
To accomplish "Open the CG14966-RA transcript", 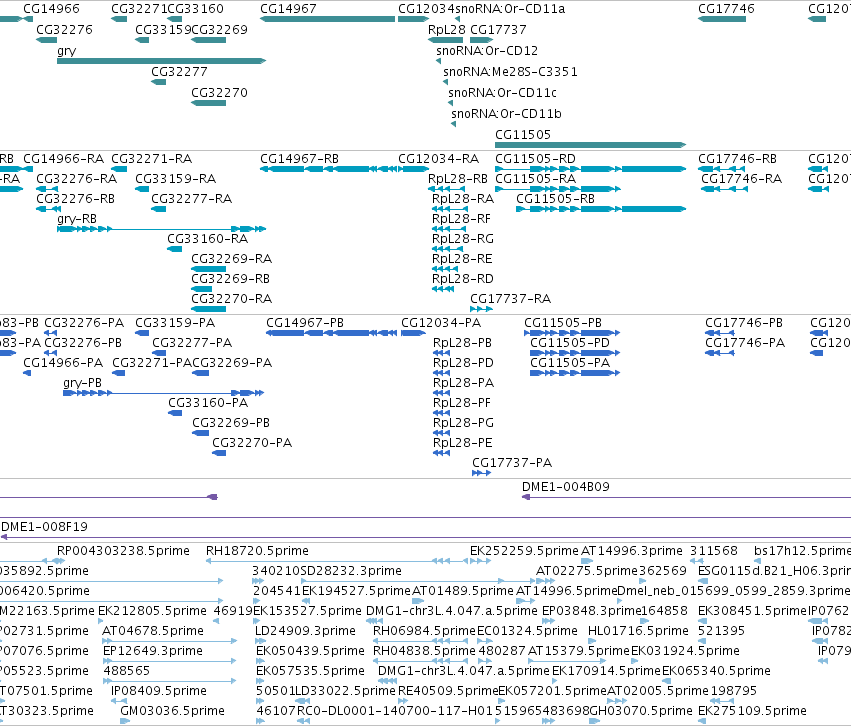I will coord(28,169).
